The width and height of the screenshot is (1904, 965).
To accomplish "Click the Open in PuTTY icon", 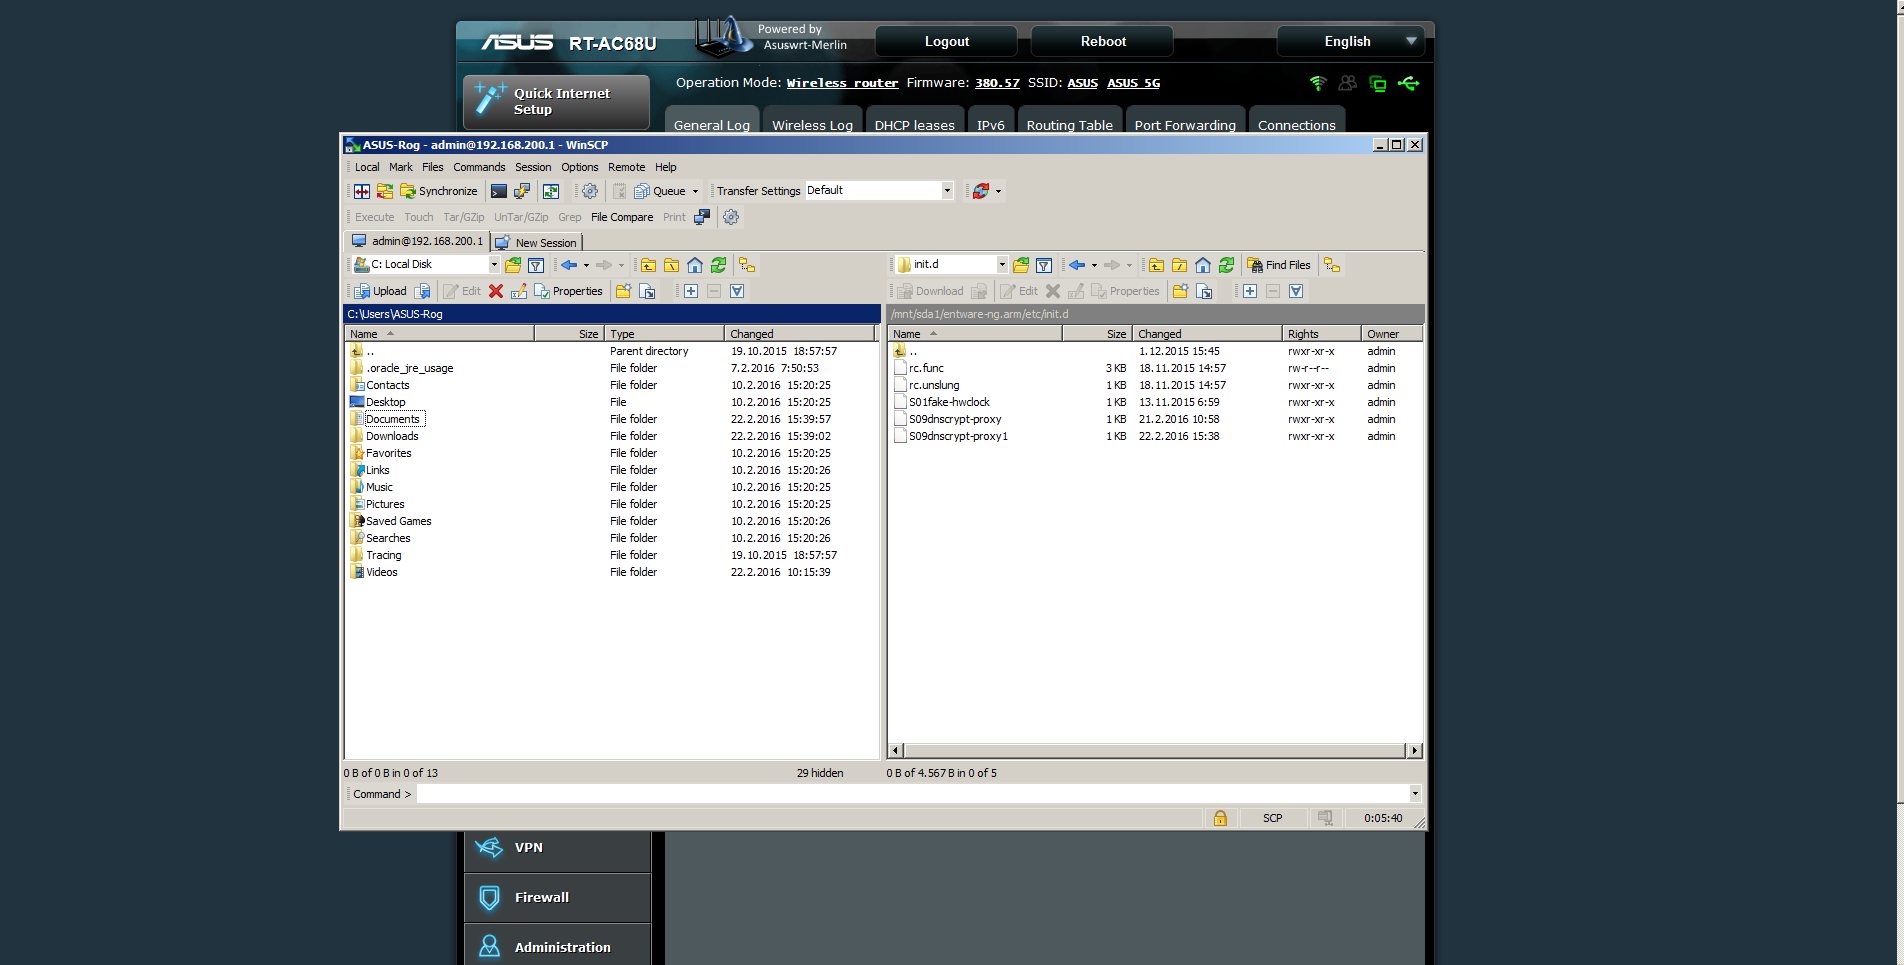I will (522, 191).
